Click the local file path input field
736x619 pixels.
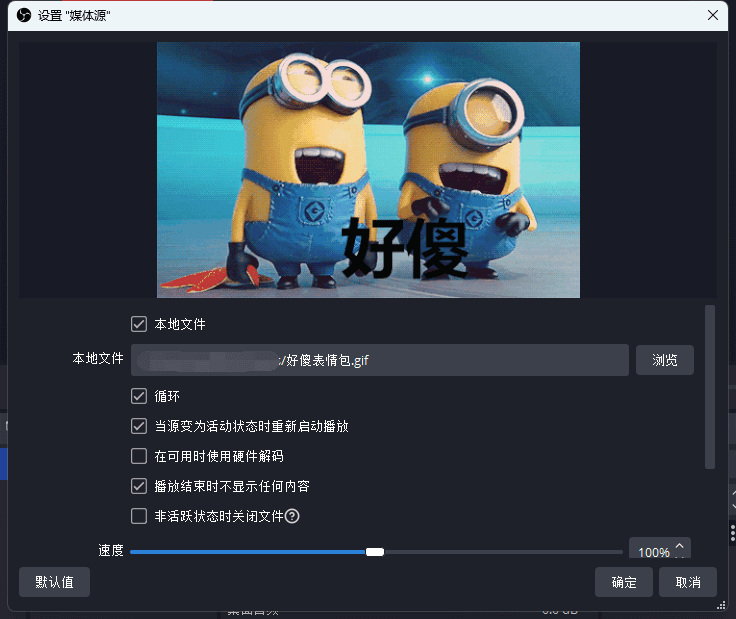click(x=380, y=360)
